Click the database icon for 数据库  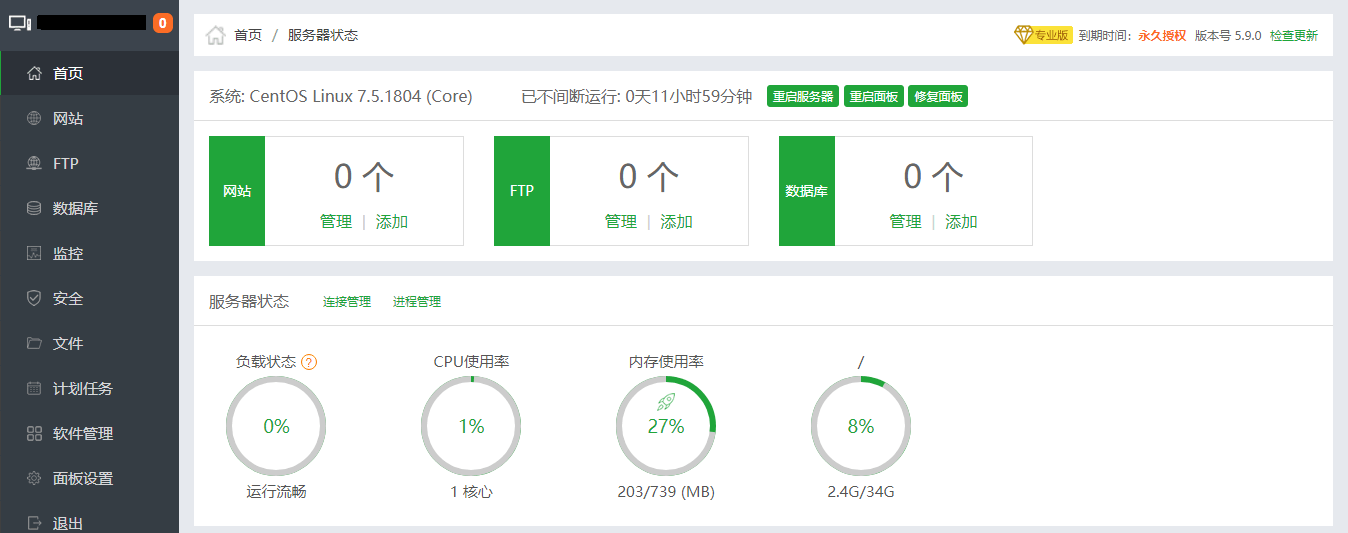point(34,209)
